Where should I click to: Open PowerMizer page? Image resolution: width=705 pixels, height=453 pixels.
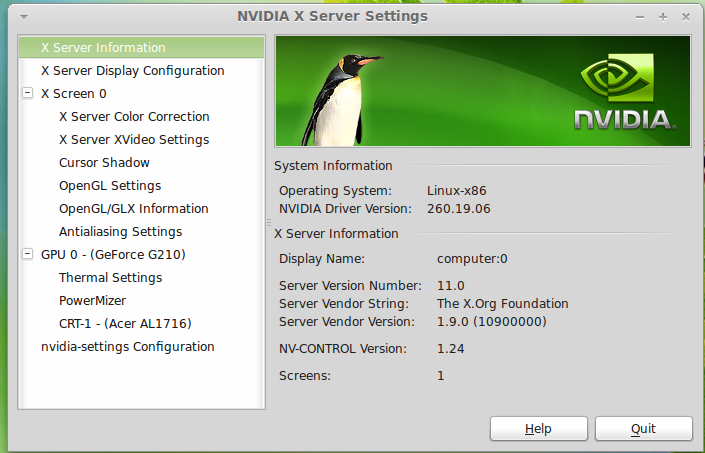(x=92, y=300)
